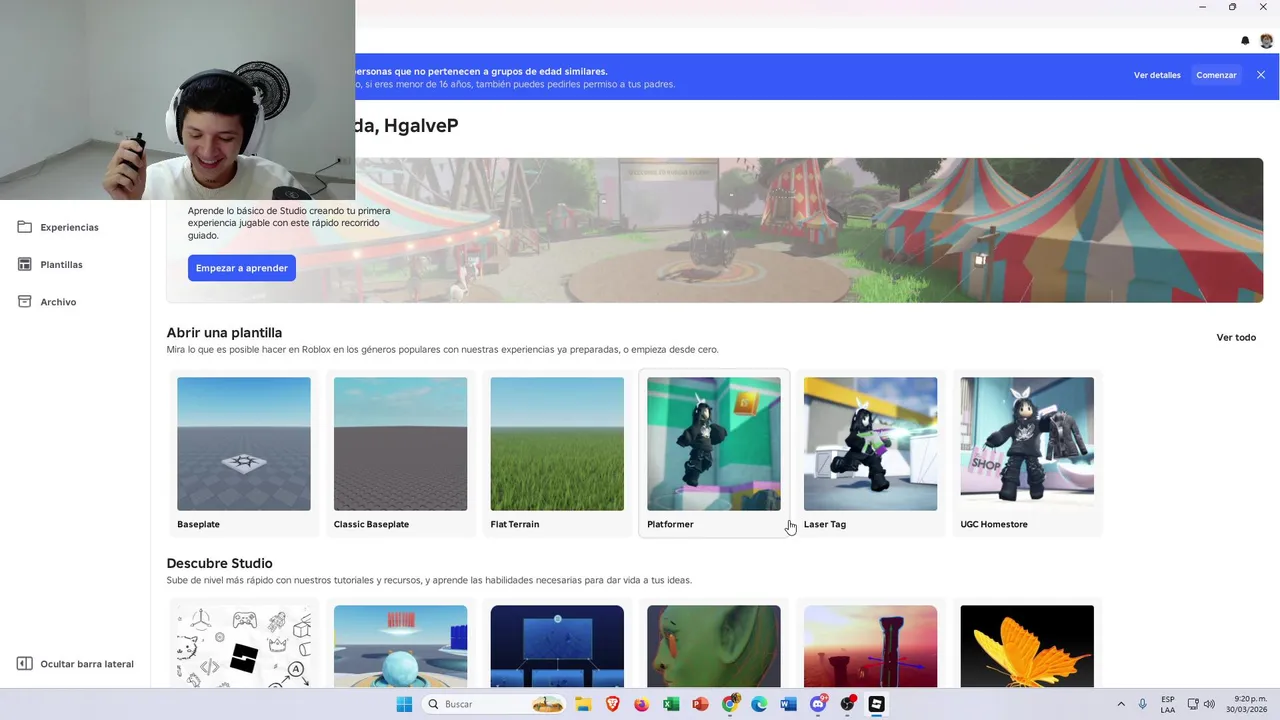Open the network icon in system tray
1280x720 pixels.
[1193, 704]
